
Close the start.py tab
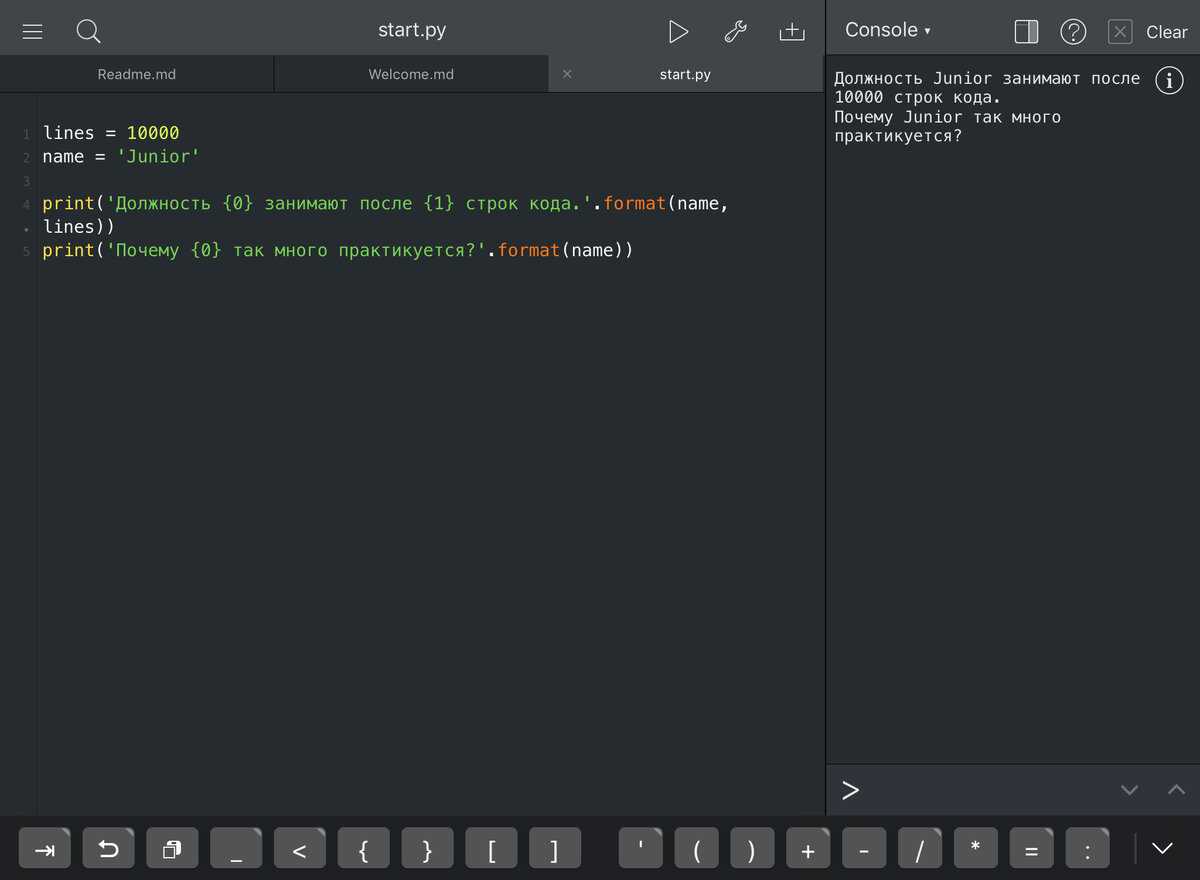[567, 74]
